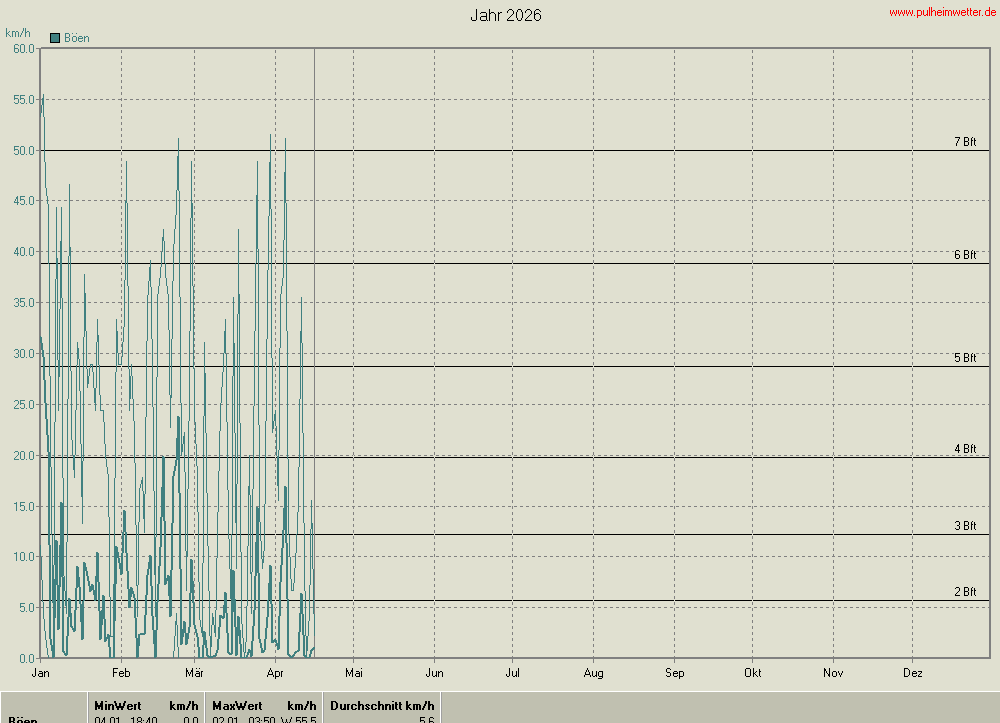Click the 5 Bft threshold label

964,358
